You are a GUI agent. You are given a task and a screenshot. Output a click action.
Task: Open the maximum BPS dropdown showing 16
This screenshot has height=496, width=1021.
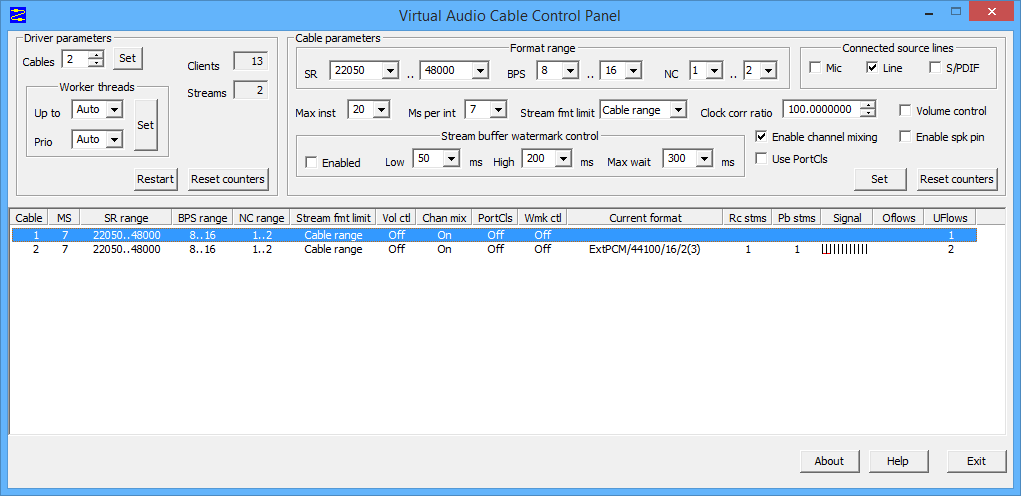634,71
